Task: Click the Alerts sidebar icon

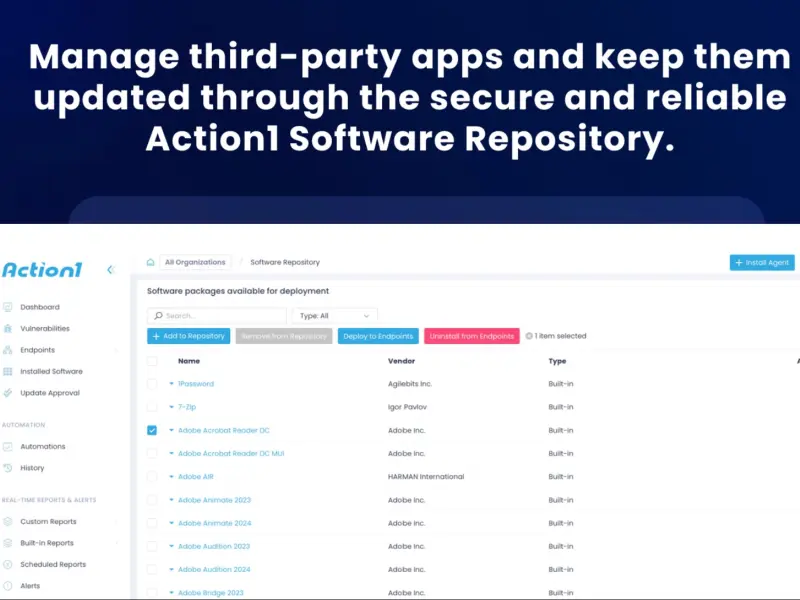Action: coord(8,586)
